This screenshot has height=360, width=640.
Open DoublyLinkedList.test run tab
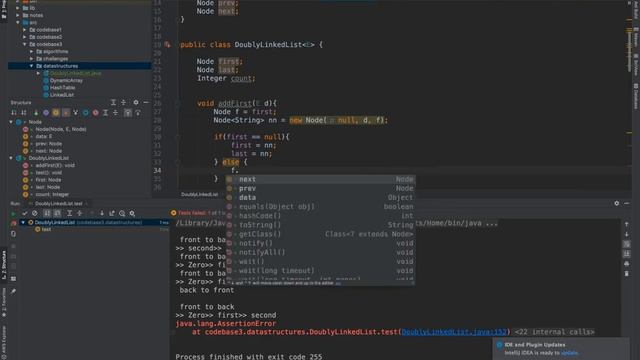click(x=58, y=203)
